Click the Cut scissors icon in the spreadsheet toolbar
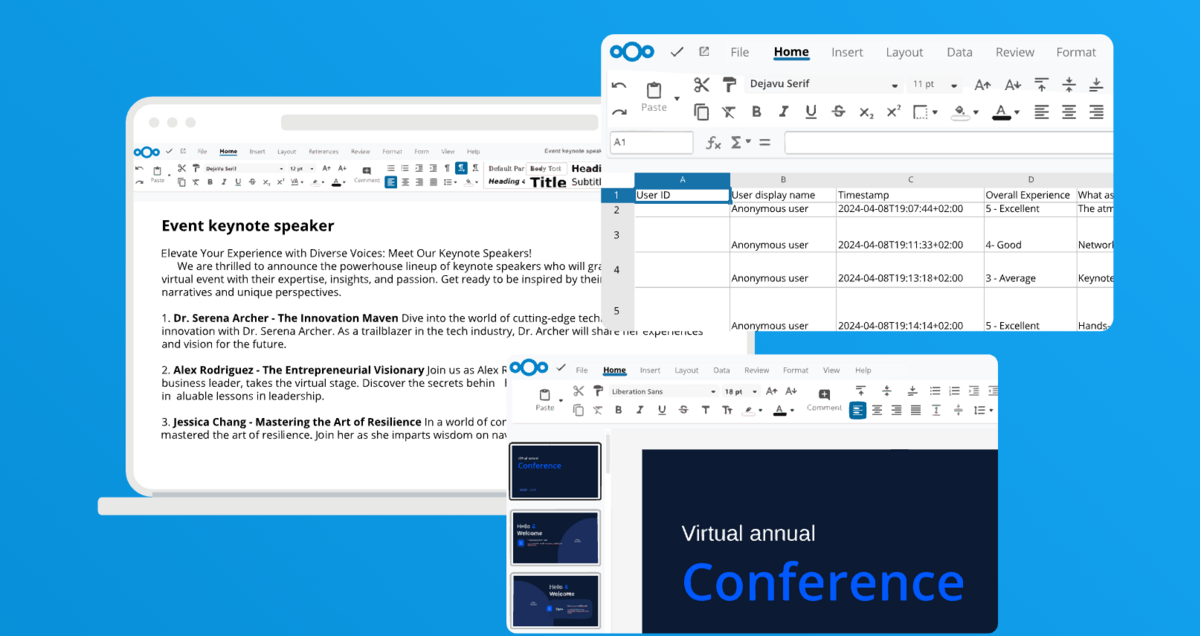 pos(702,84)
